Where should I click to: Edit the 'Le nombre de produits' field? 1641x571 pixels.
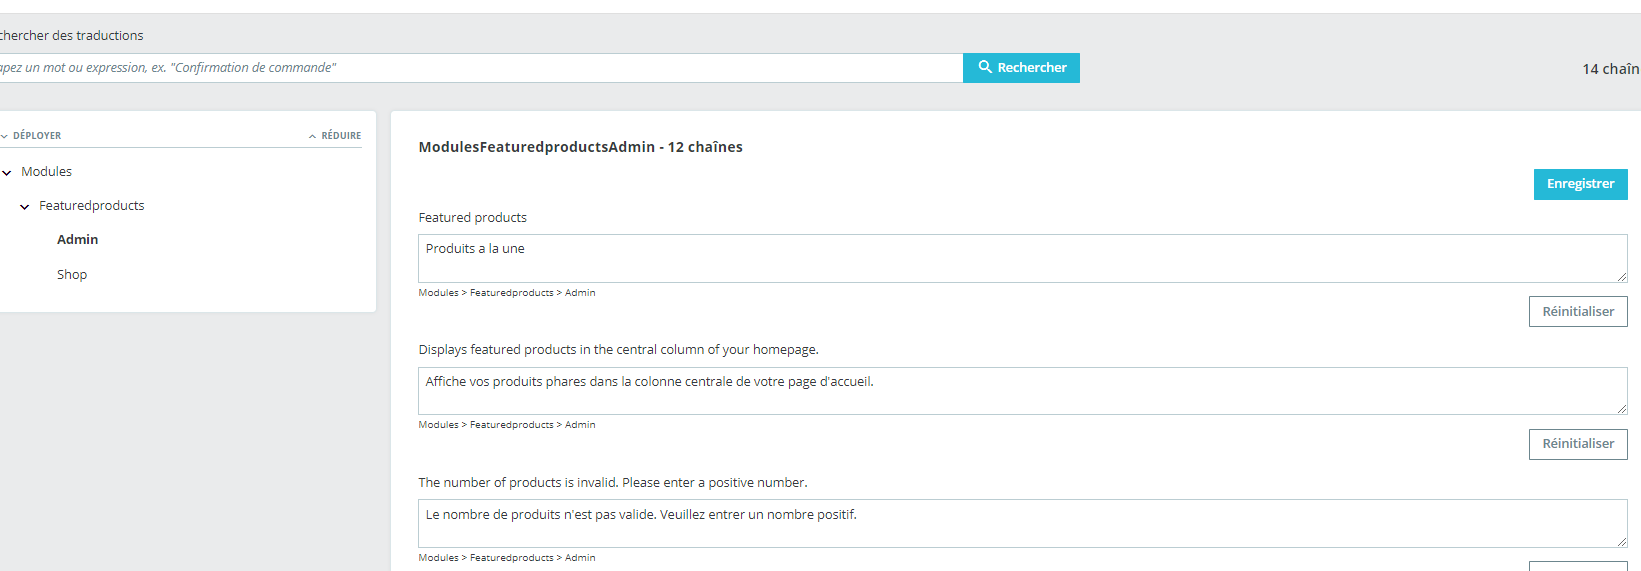click(1022, 524)
